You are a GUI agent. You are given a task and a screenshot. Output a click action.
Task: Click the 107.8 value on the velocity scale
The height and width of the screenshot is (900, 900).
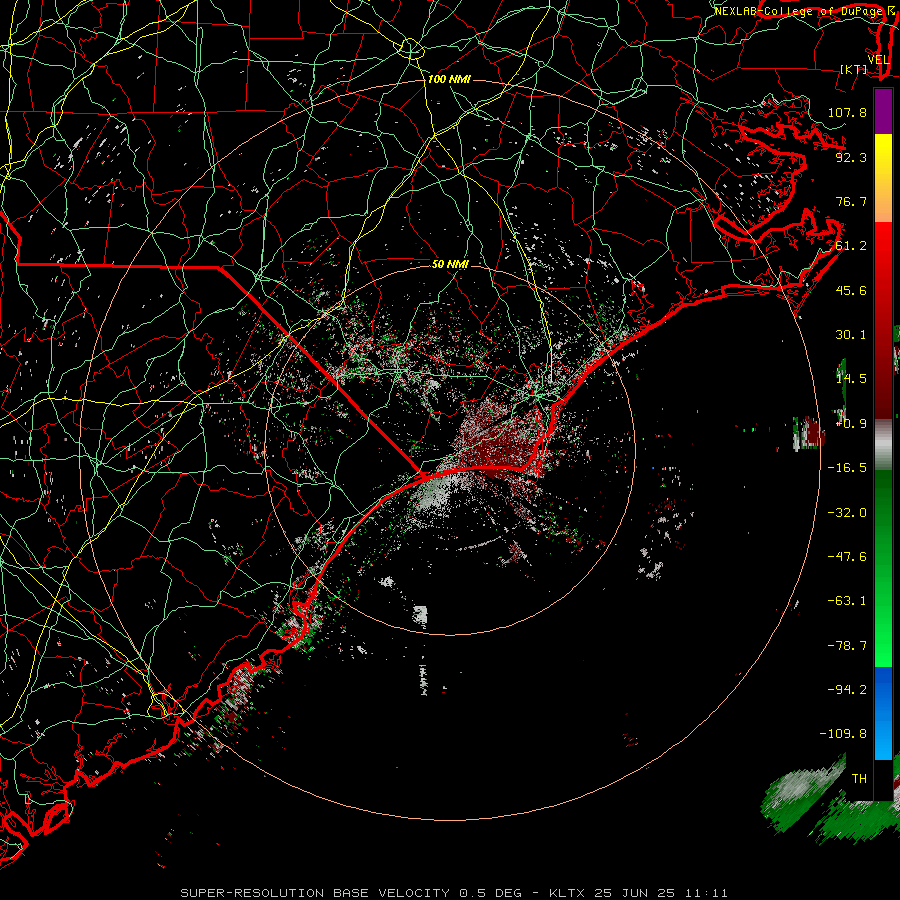coord(847,112)
